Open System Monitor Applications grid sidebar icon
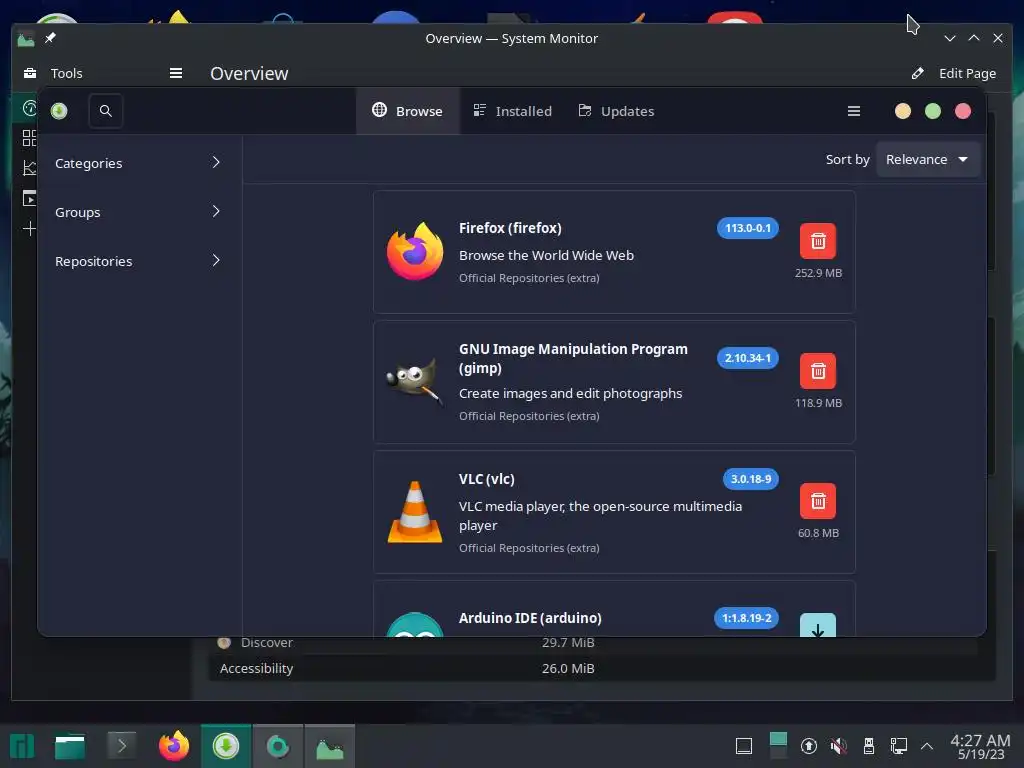The height and width of the screenshot is (768, 1024). [x=29, y=138]
